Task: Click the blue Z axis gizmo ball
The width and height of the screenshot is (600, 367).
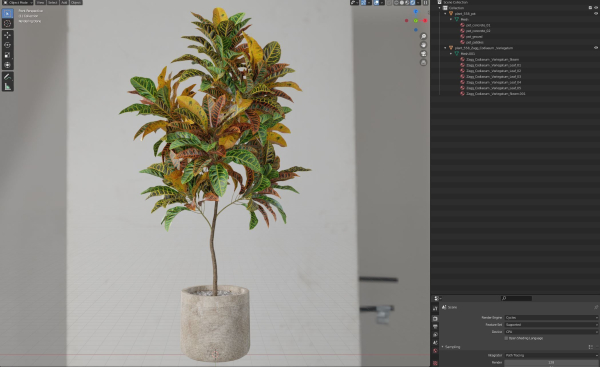Action: click(416, 12)
